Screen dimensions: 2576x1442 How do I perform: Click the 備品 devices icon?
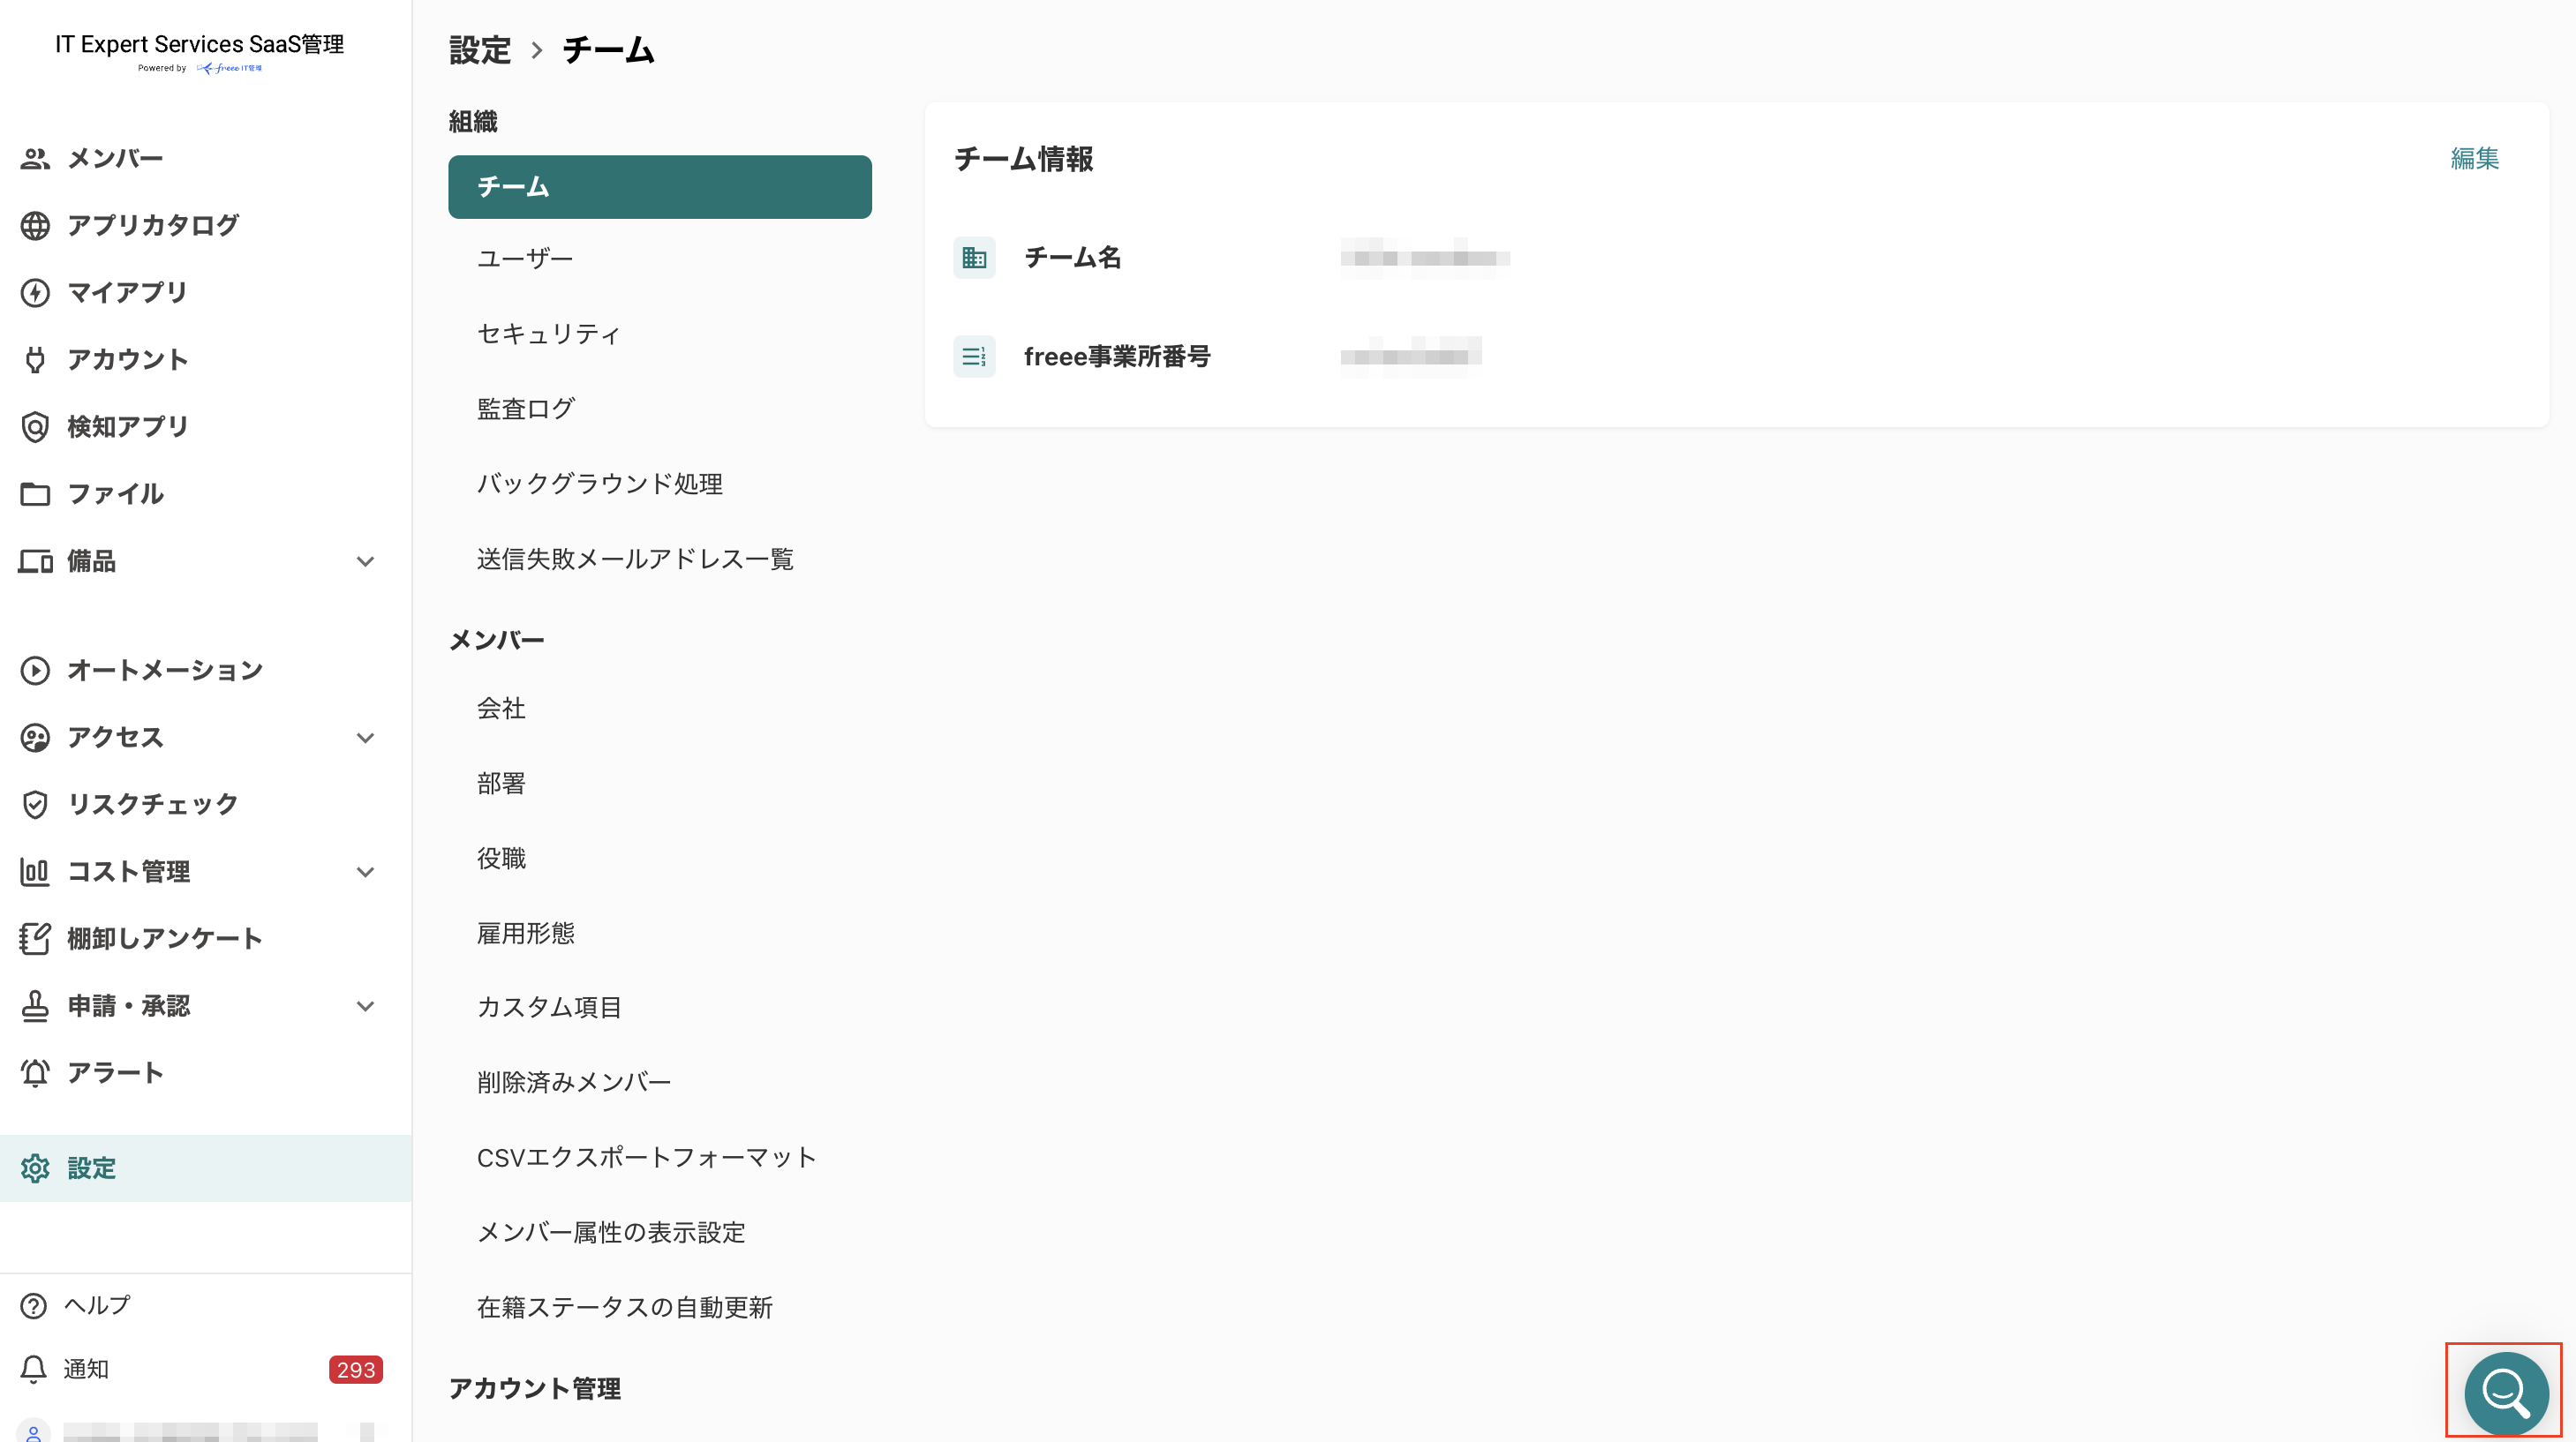click(35, 561)
